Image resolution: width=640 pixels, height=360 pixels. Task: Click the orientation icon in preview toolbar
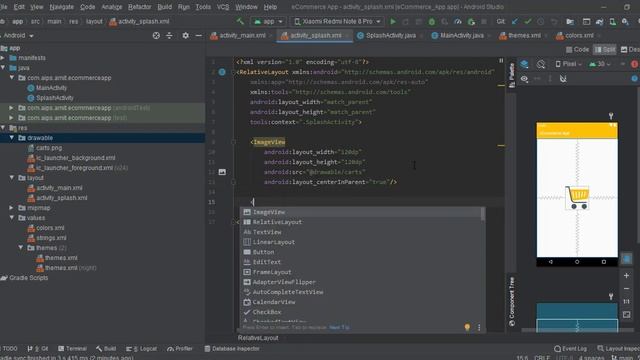[541, 64]
